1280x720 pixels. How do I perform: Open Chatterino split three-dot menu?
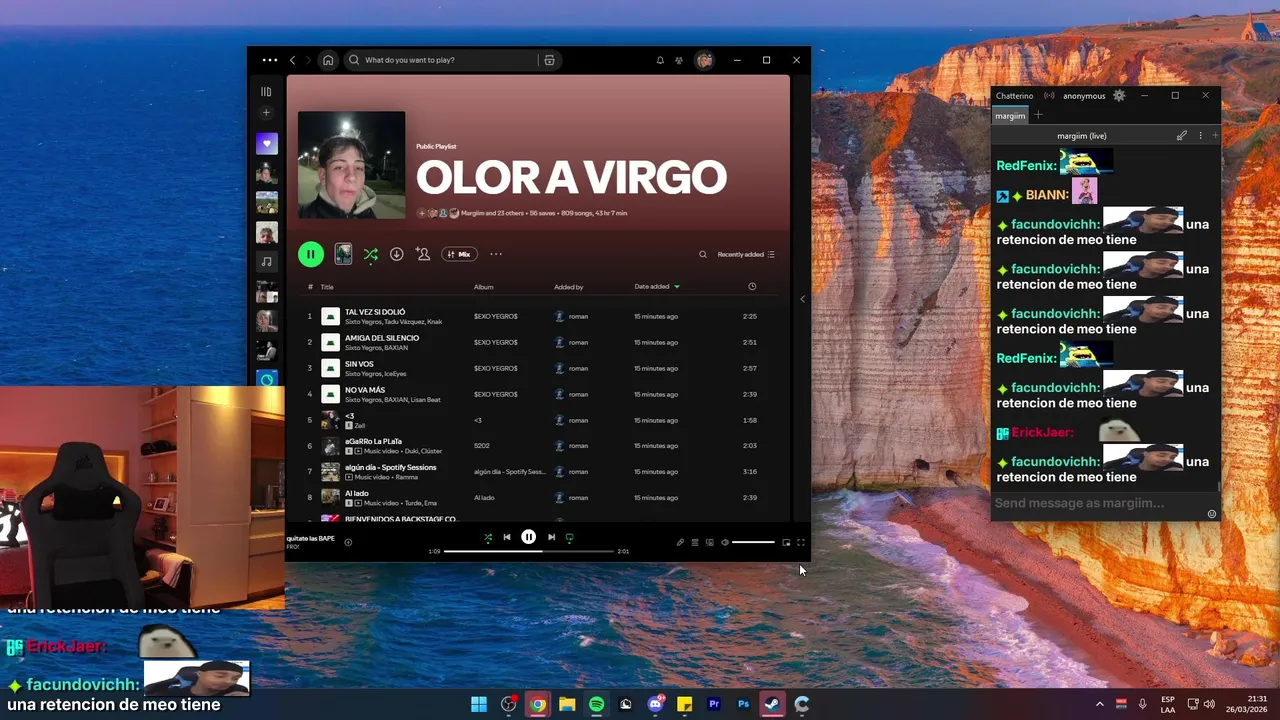point(1200,135)
